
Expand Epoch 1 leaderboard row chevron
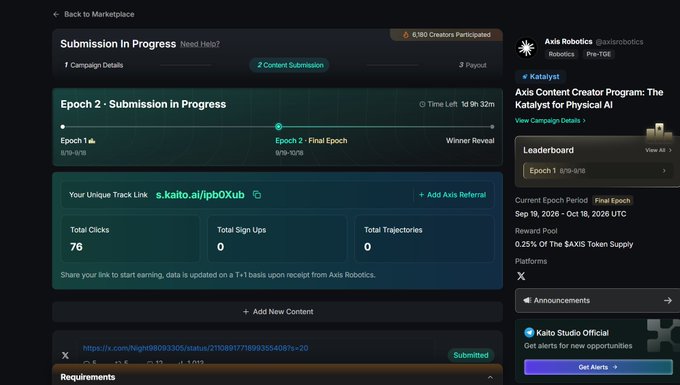pyautogui.click(x=664, y=171)
